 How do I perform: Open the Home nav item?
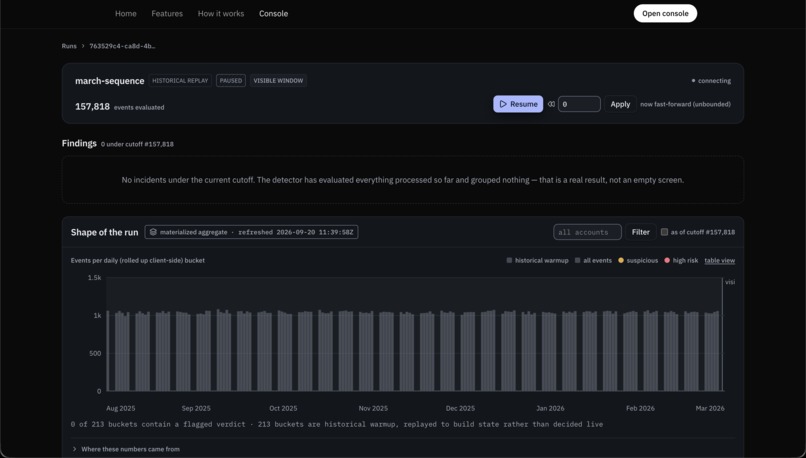(125, 13)
